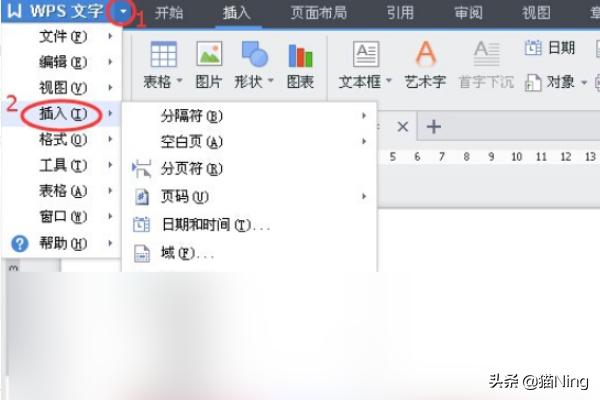The image size is (600, 400).
Task: Open the 表格 (A) menu item
Action: tap(63, 191)
